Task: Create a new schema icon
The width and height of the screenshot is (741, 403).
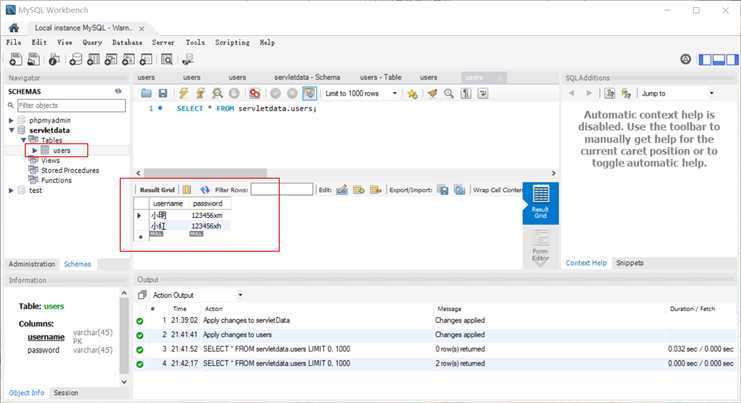Action: coord(76,59)
